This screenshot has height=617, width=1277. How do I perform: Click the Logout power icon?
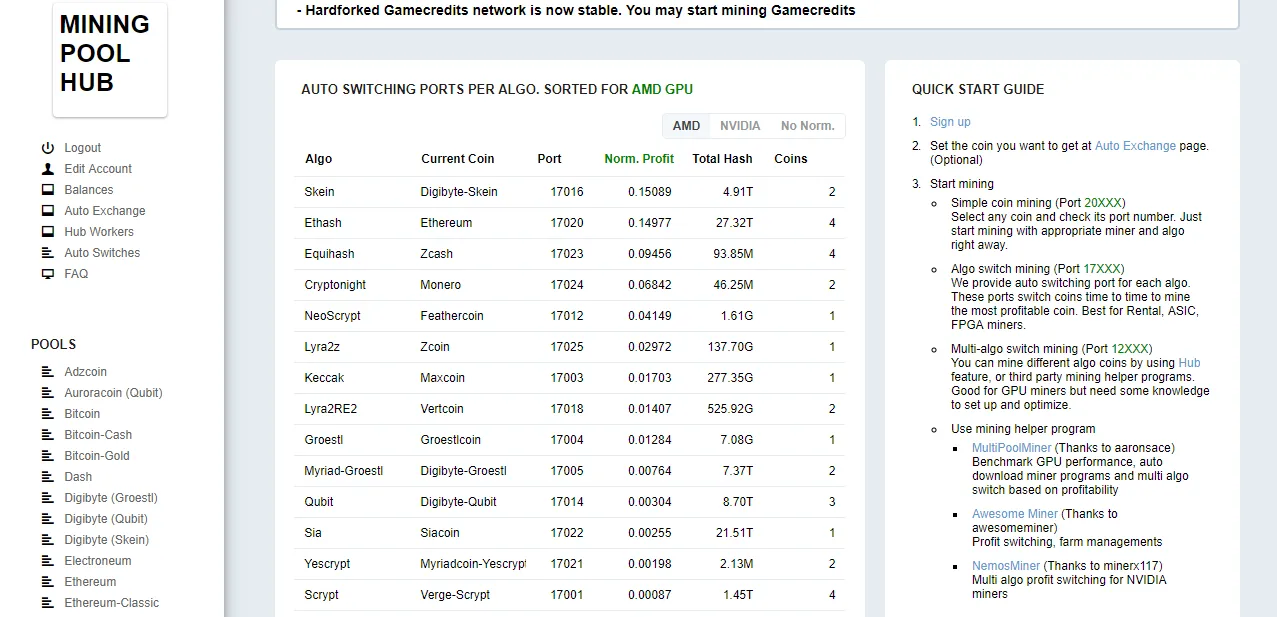[x=48, y=148]
